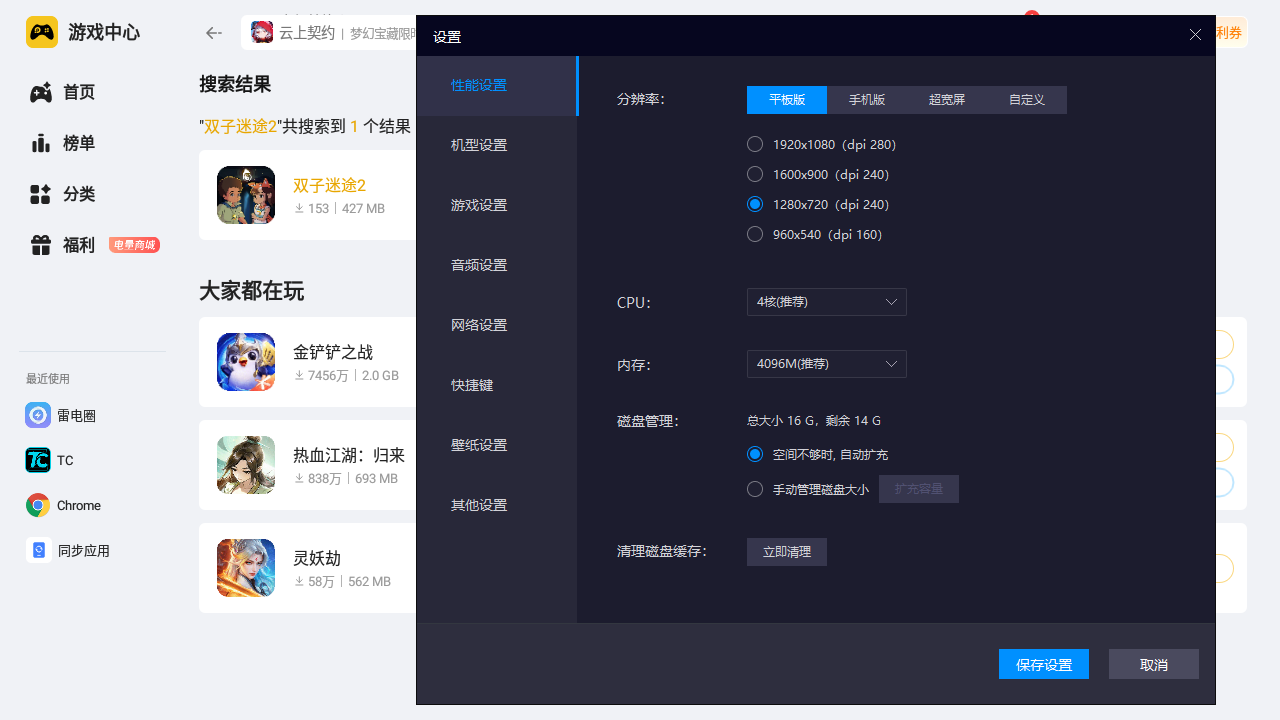Open the 同步应用 sync icon
The width and height of the screenshot is (1280, 720).
pyautogui.click(x=38, y=550)
